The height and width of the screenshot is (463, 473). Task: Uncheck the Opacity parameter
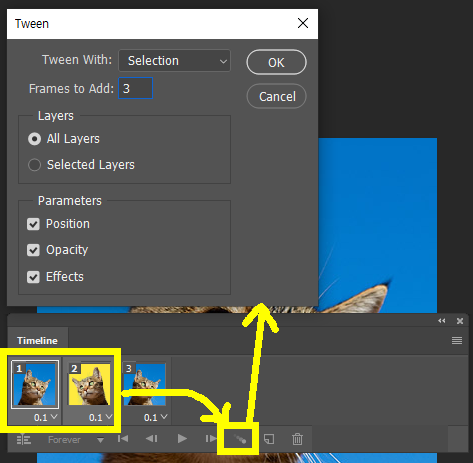pyautogui.click(x=33, y=250)
